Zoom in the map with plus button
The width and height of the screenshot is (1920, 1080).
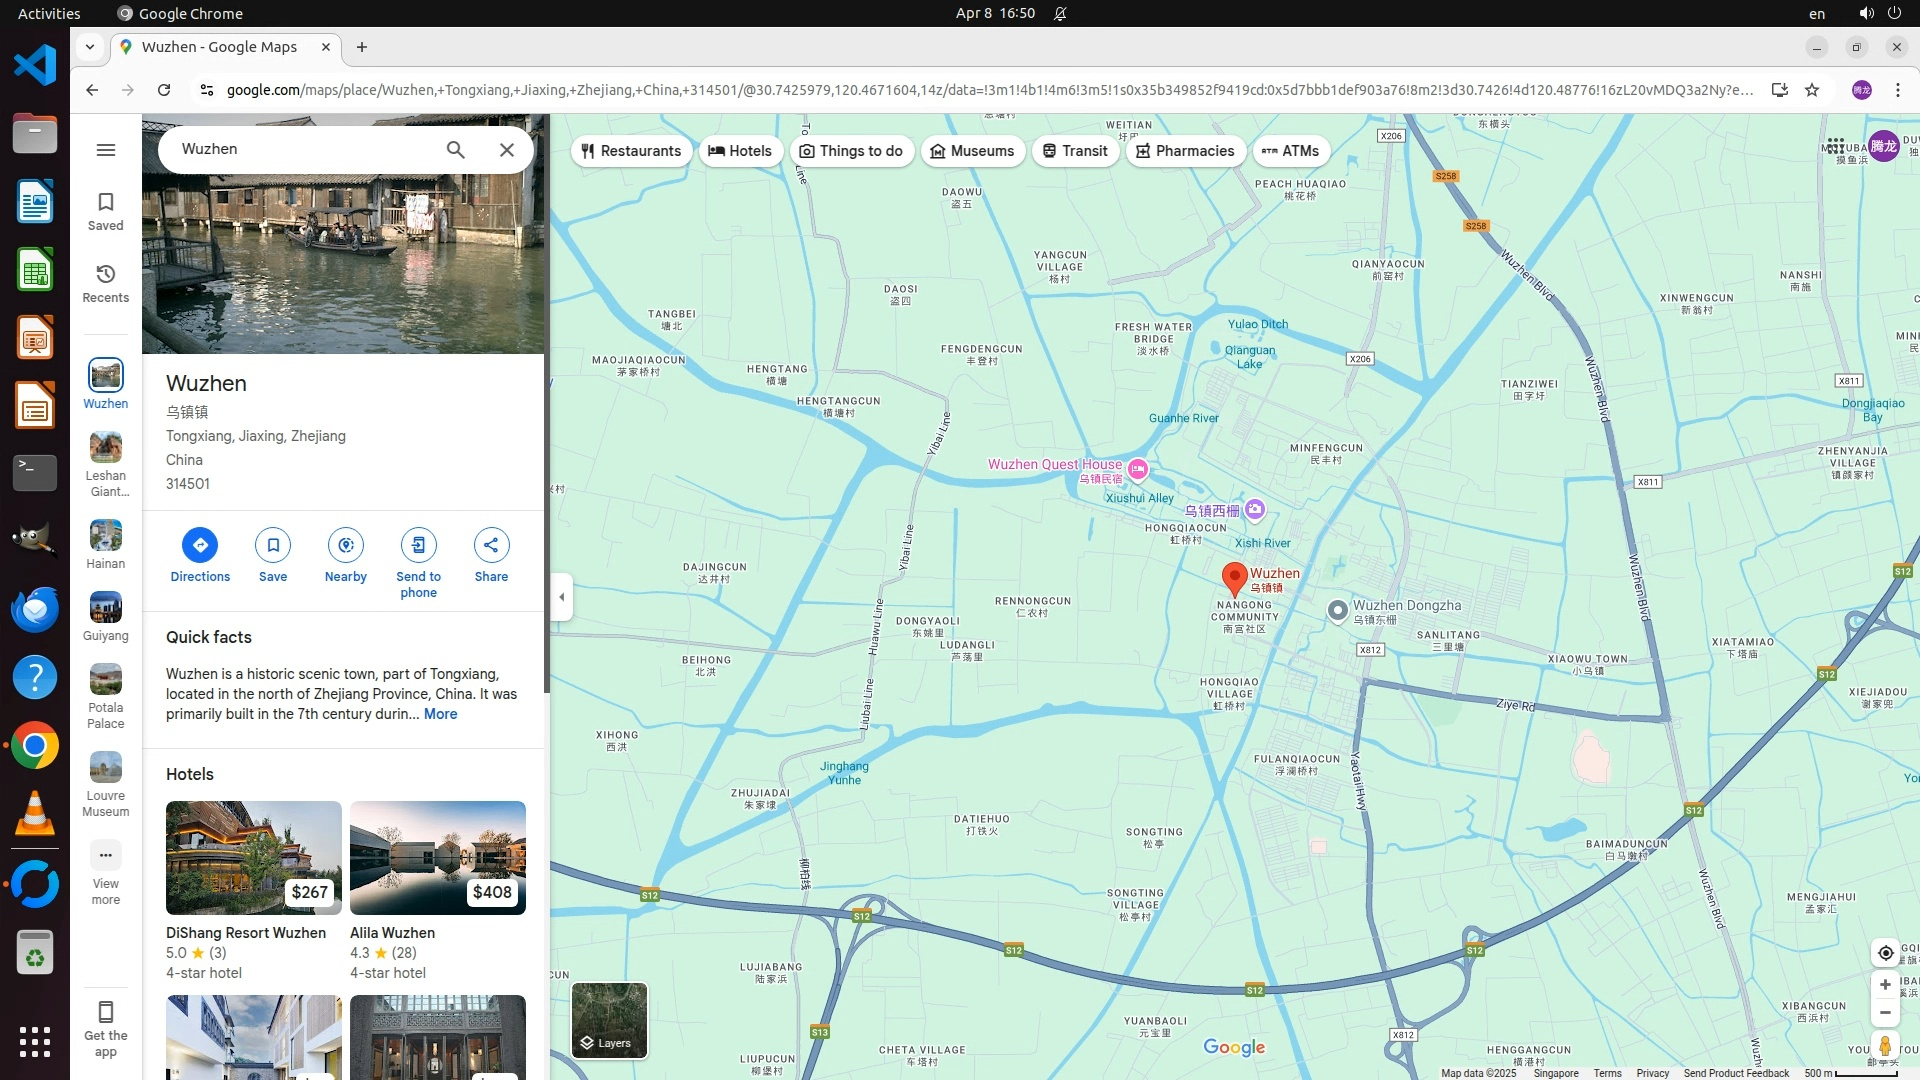coord(1885,985)
